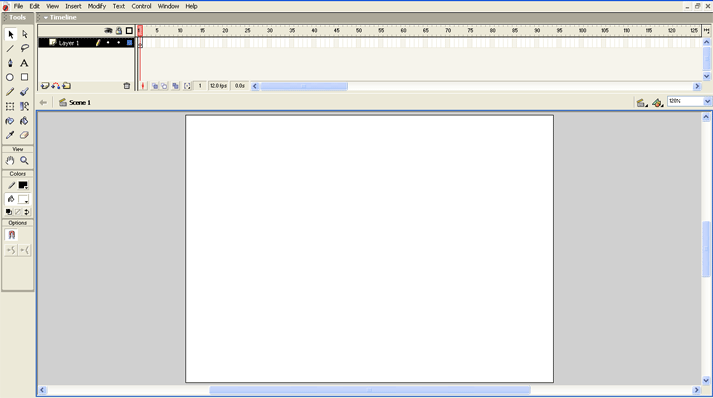The image size is (713, 398).
Task: Open the Modify menu
Action: coord(97,6)
